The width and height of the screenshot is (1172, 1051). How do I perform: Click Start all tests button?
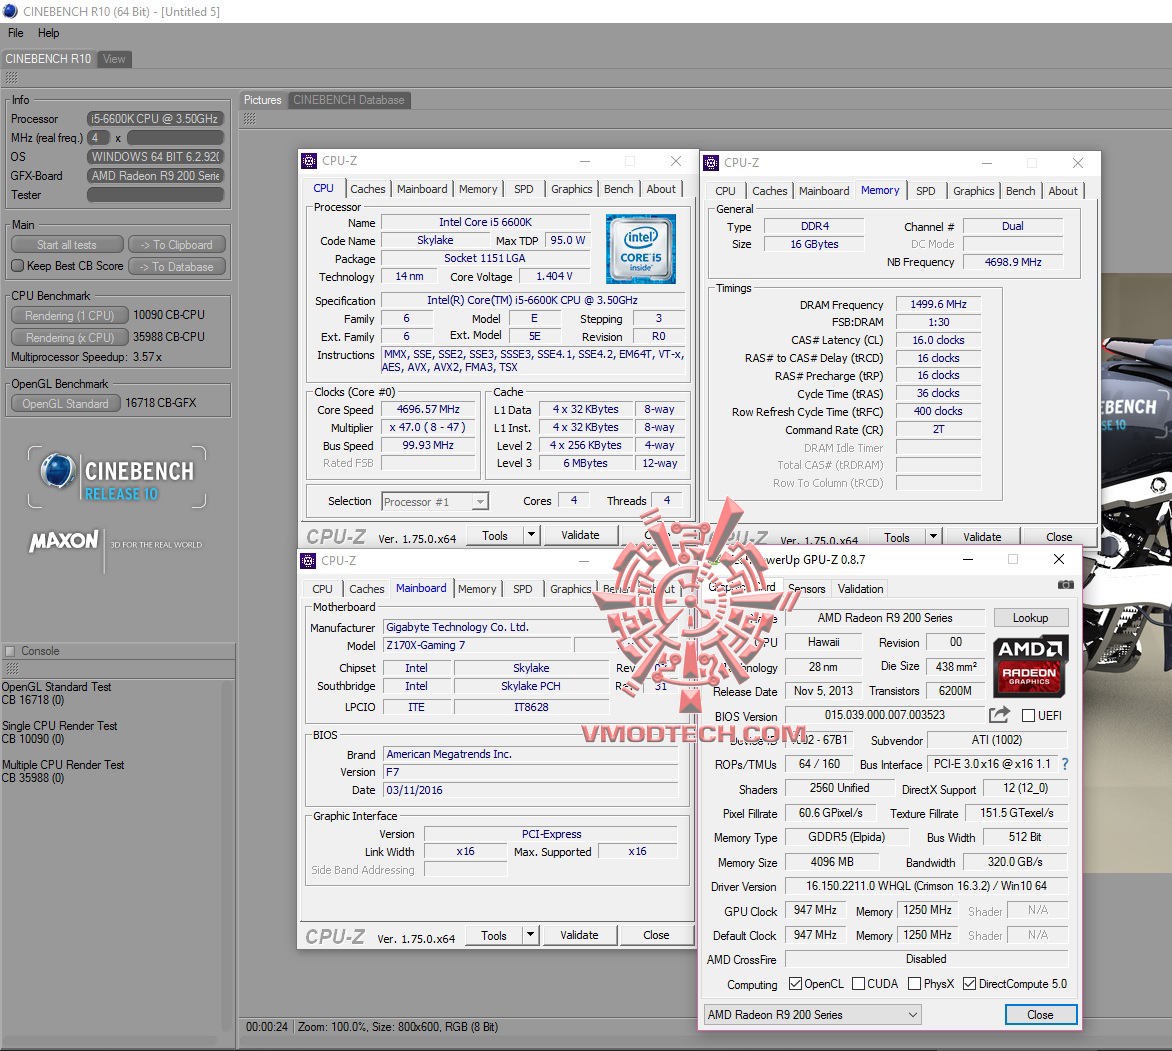coord(67,244)
